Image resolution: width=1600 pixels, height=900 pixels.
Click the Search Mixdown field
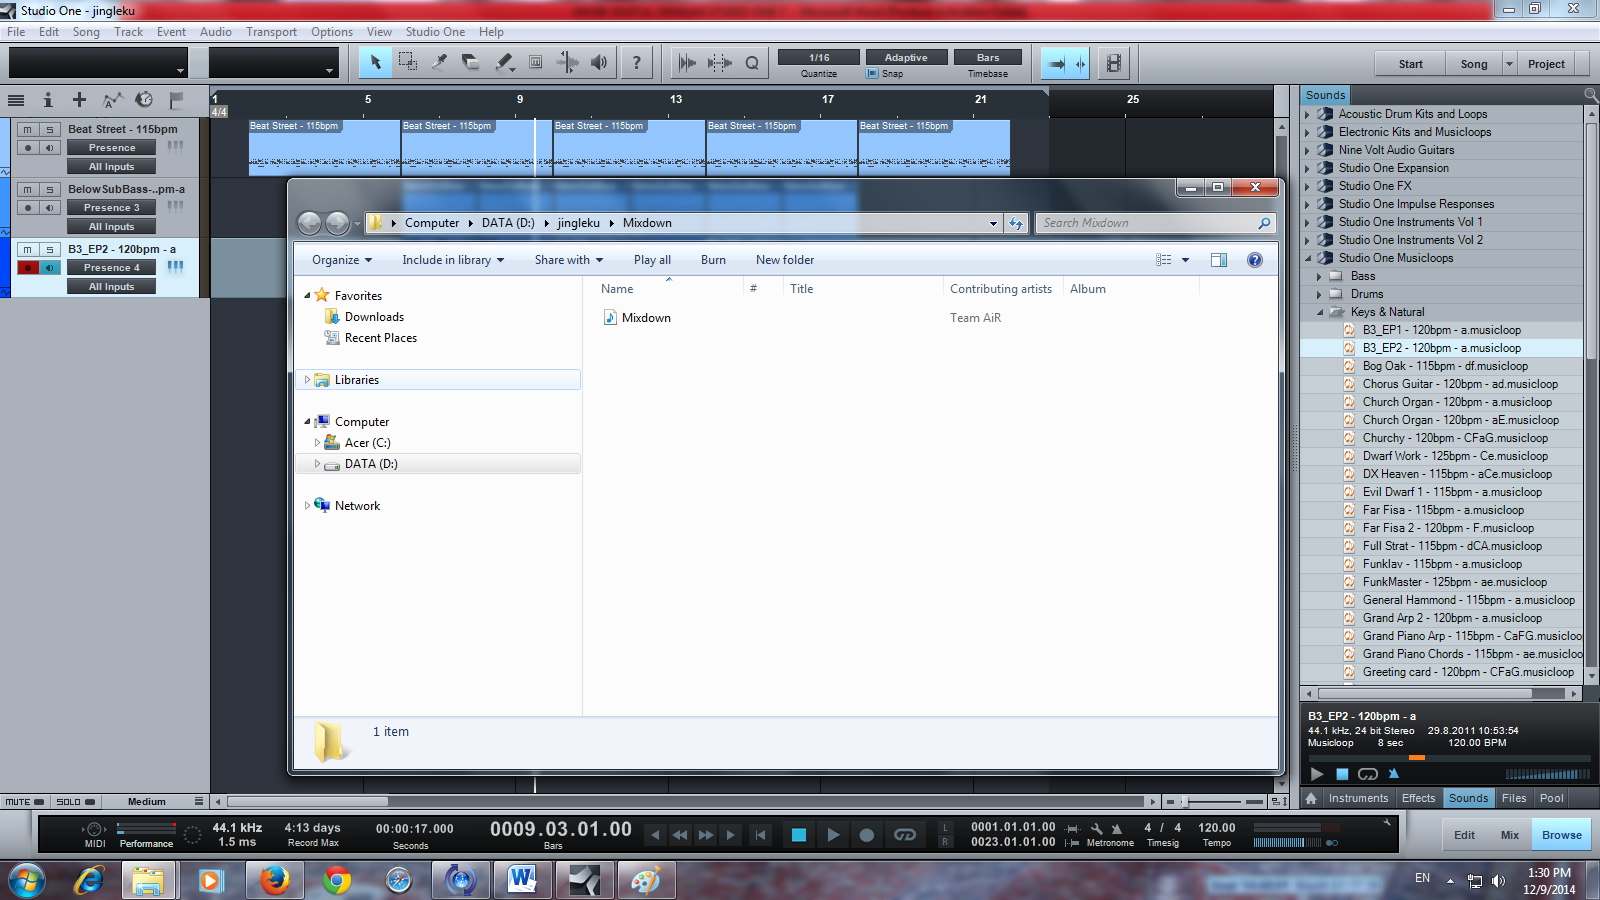1146,223
